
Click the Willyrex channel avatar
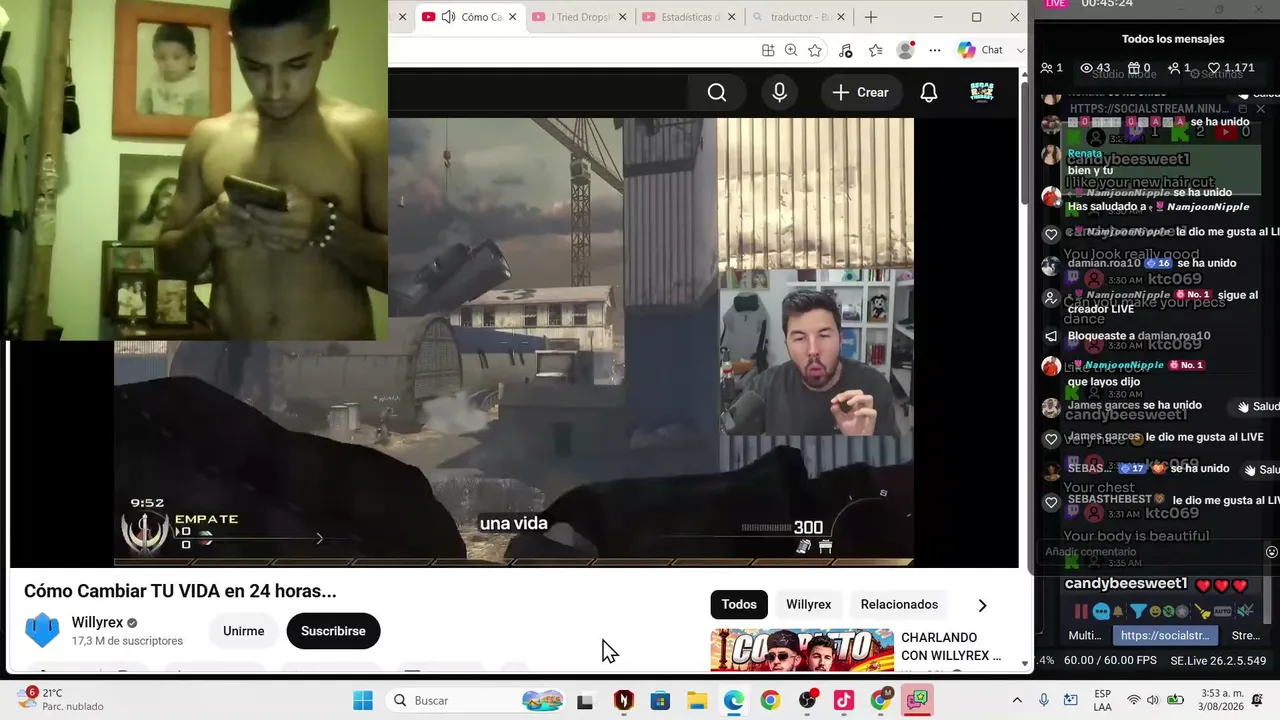point(42,631)
